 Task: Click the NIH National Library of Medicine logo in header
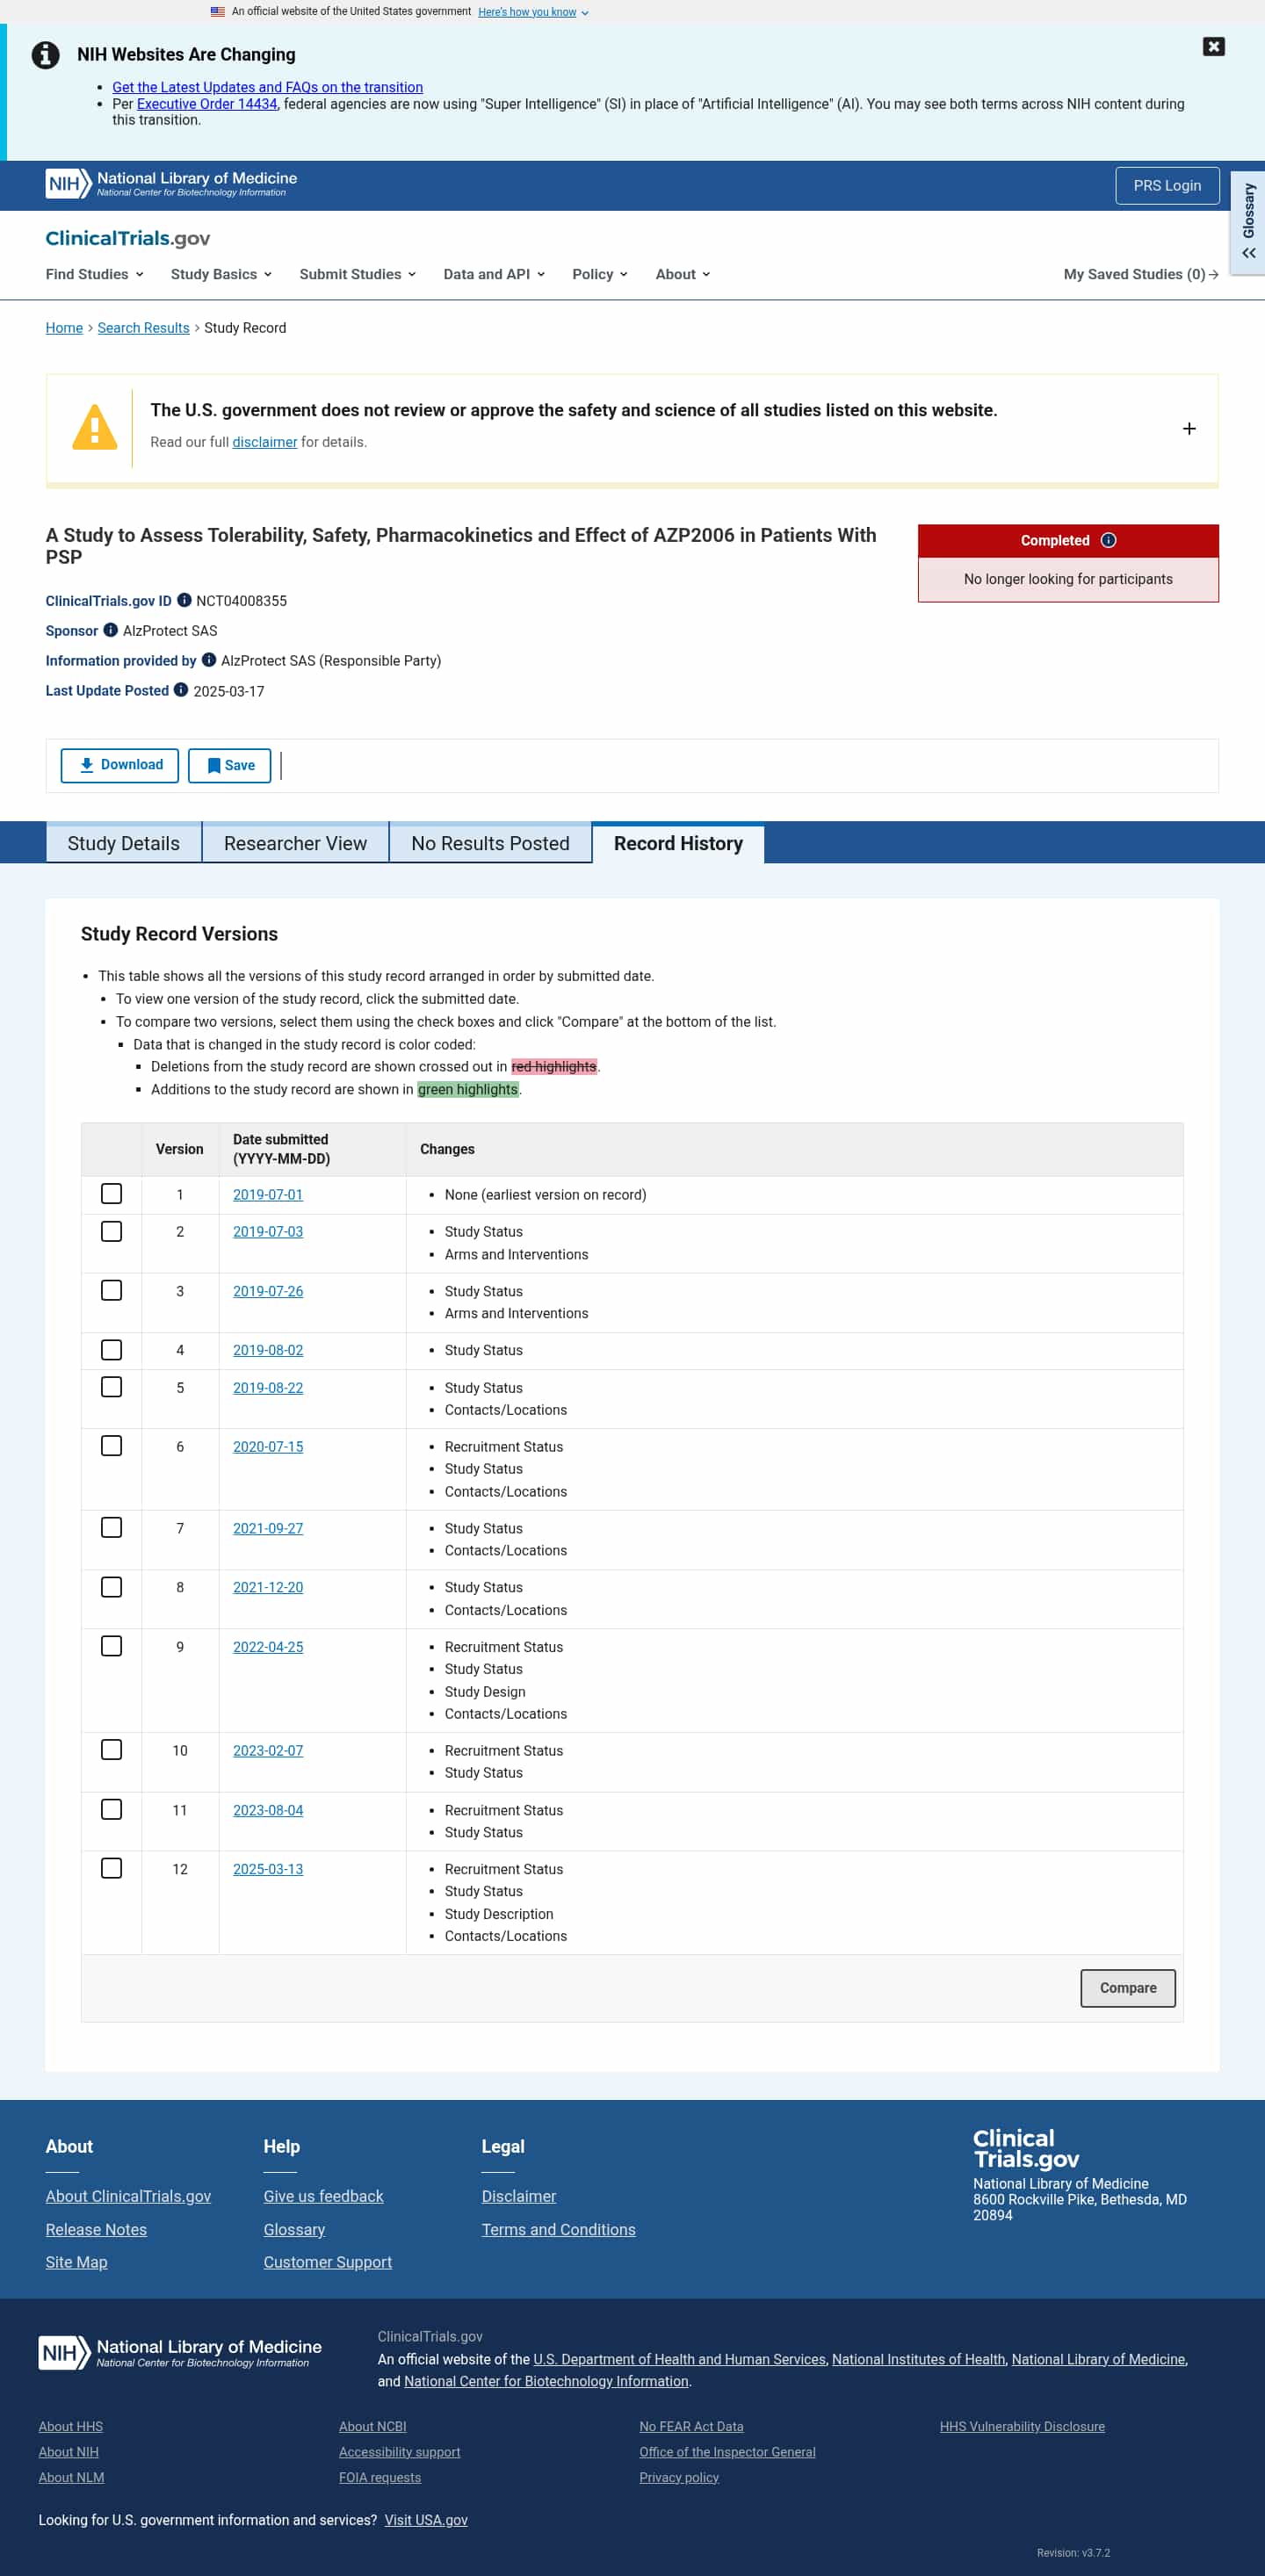[171, 184]
